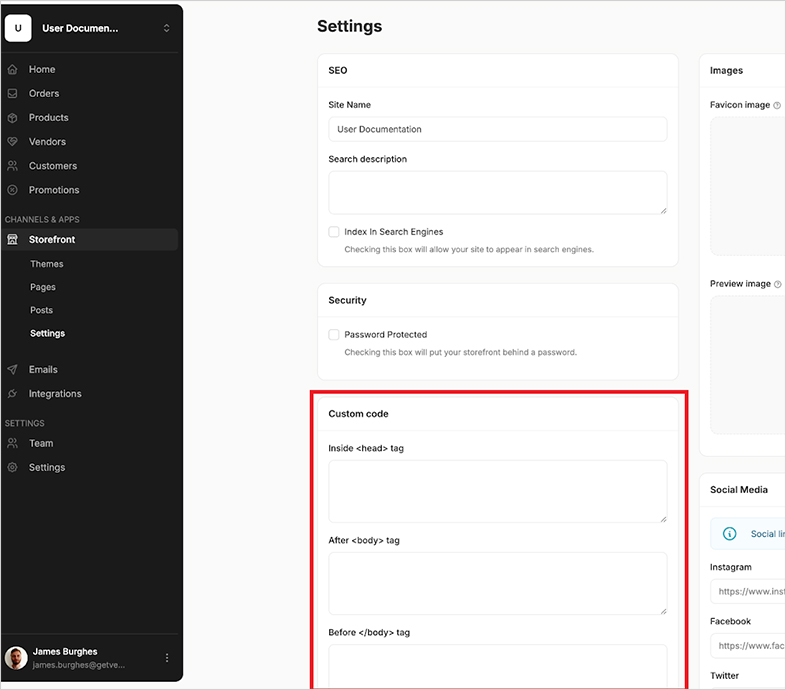Click the "Social Media" heading
Screen dimensions: 786x690
pos(739,489)
